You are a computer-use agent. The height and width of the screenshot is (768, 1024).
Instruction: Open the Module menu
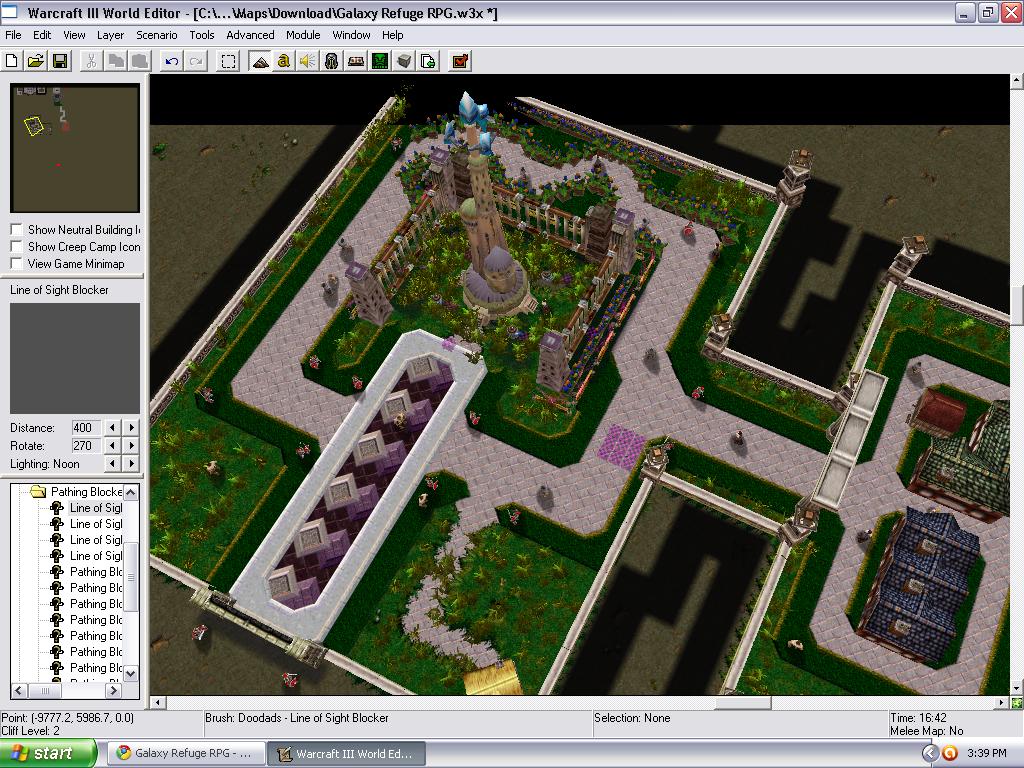[303, 35]
